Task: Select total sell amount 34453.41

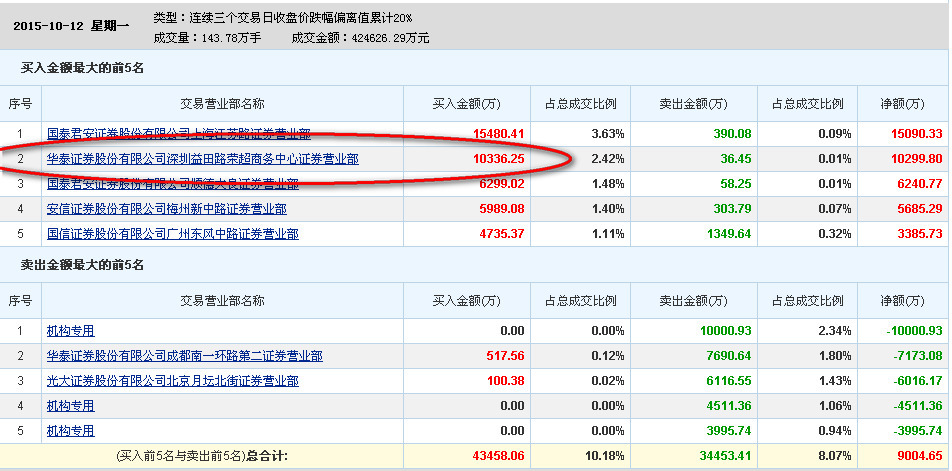Action: (726, 456)
